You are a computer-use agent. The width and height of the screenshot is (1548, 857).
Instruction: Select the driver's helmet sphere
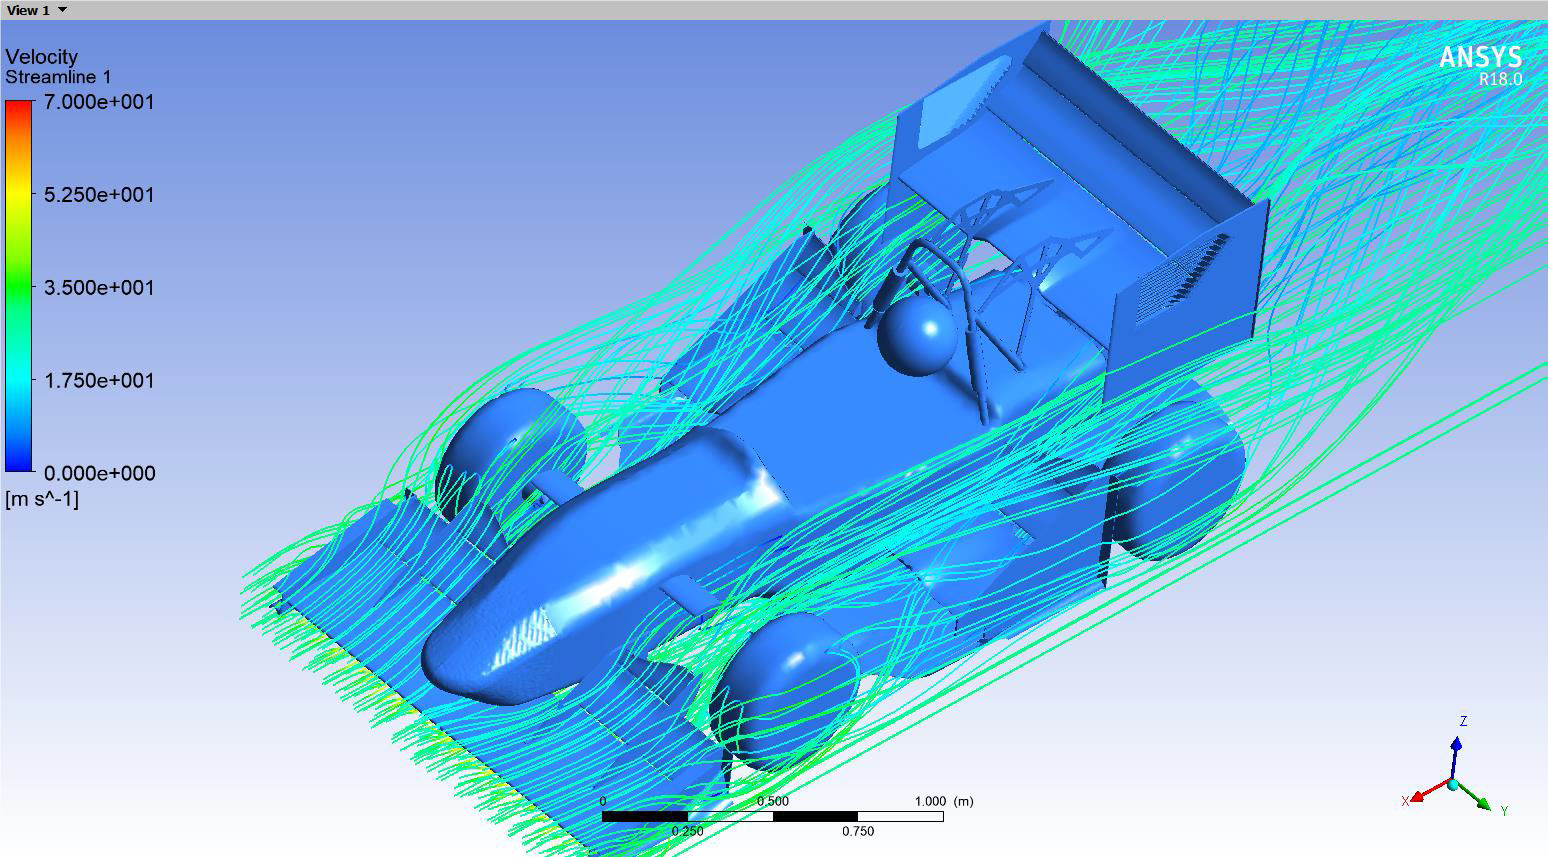tap(914, 337)
